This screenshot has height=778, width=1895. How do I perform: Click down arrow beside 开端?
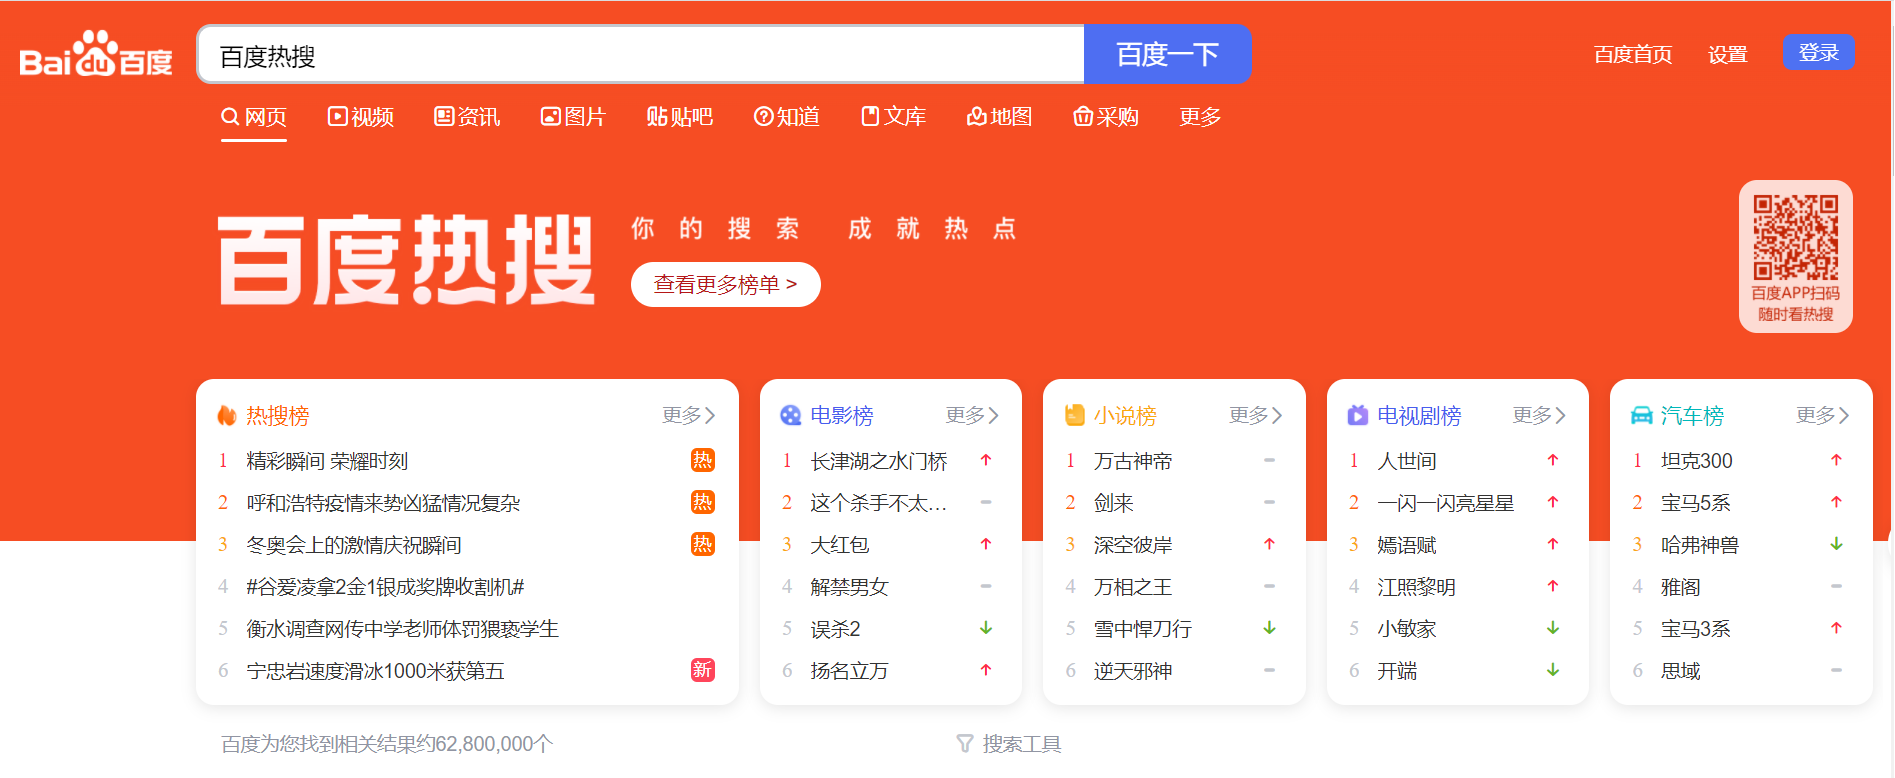(x=1553, y=670)
